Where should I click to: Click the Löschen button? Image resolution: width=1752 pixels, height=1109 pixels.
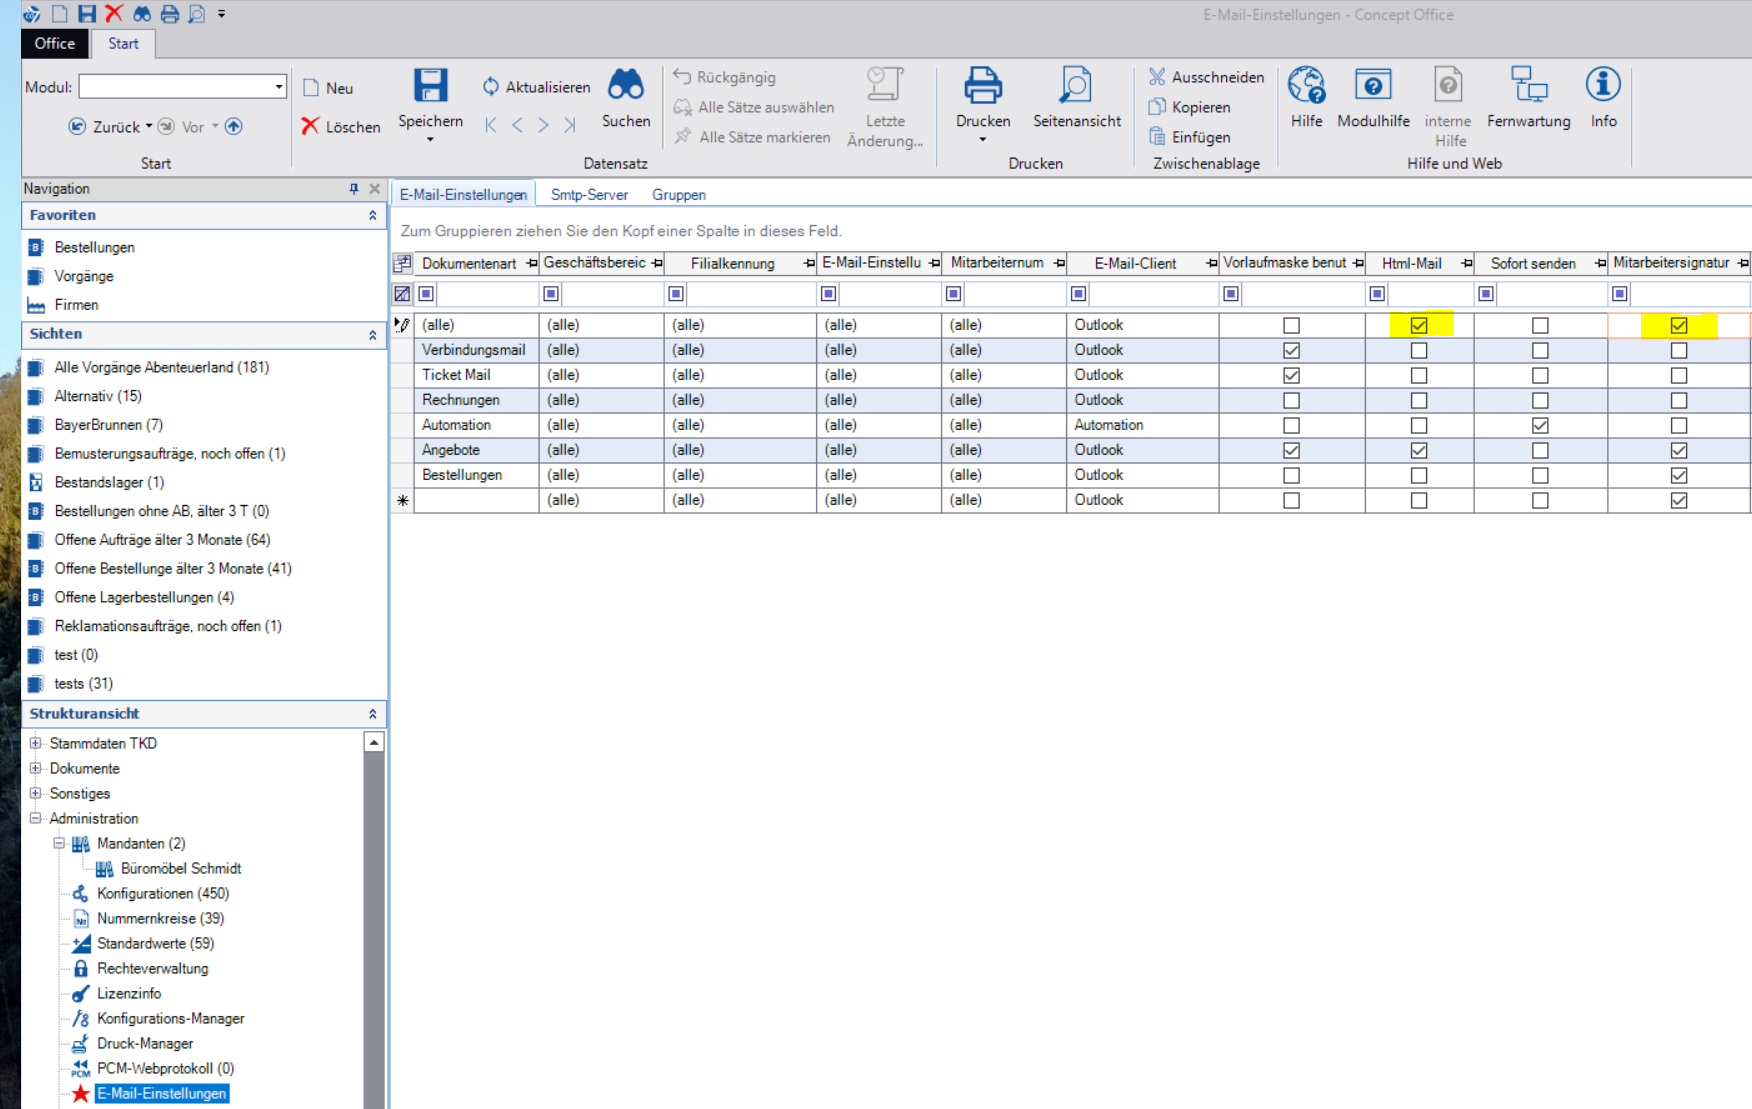tap(341, 127)
